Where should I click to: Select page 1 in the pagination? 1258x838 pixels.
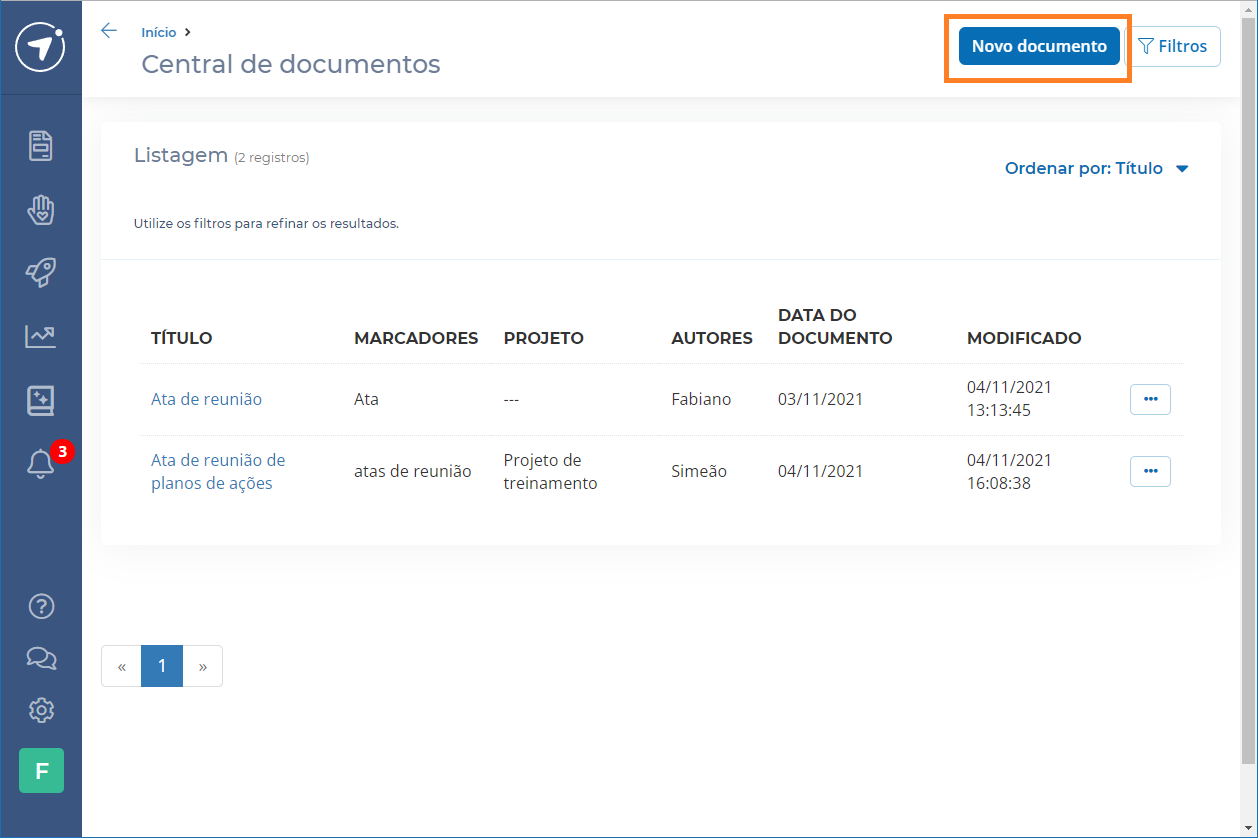162,666
